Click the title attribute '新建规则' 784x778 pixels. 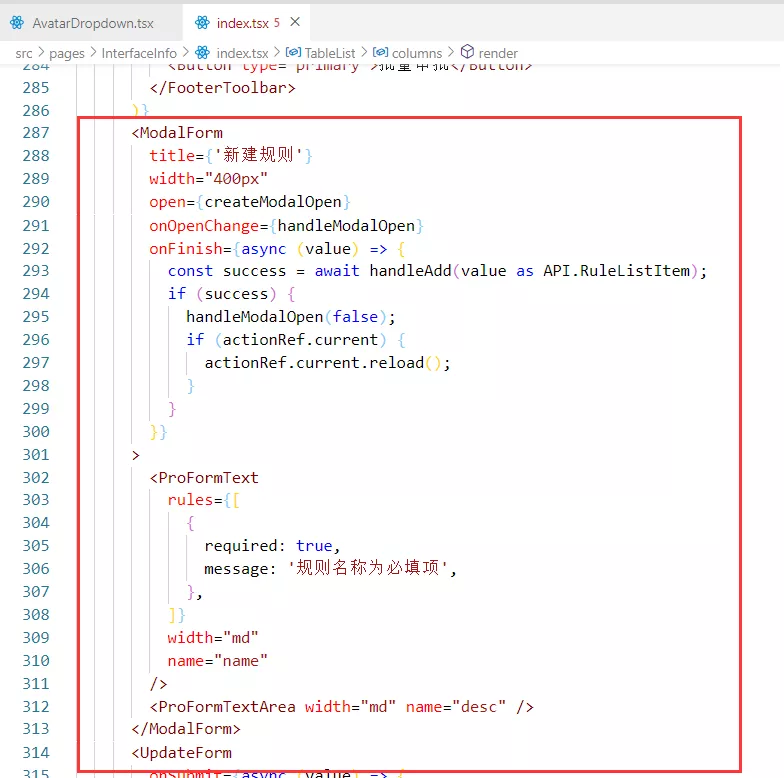230,156
